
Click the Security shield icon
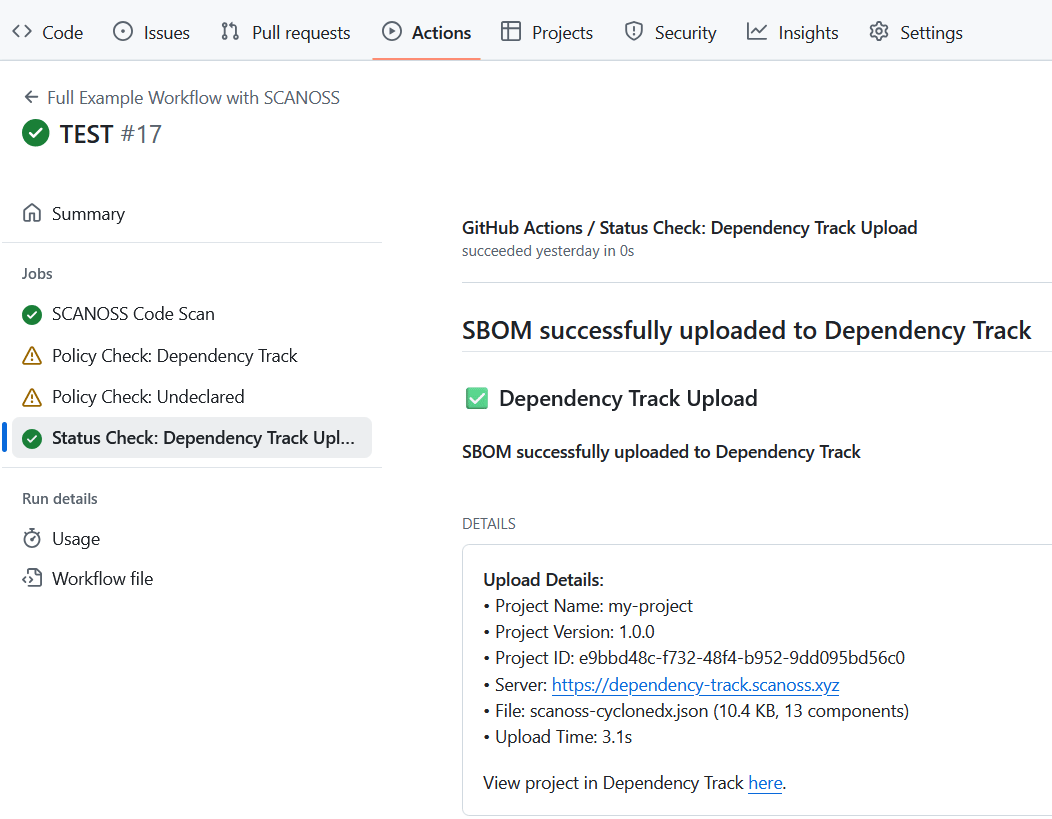[x=633, y=32]
